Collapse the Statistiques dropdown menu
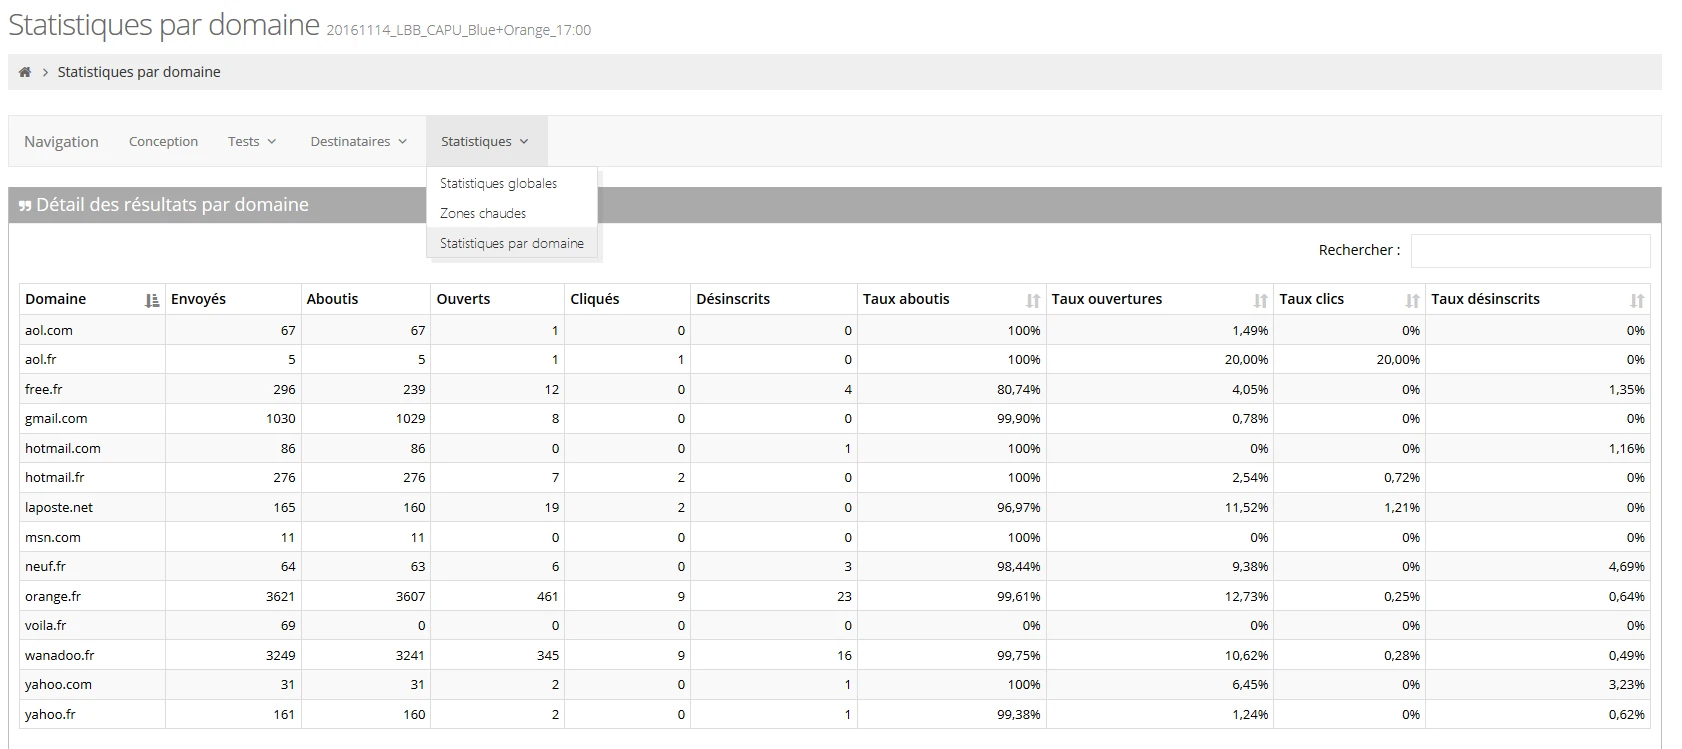The height and width of the screenshot is (749, 1682). 485,141
